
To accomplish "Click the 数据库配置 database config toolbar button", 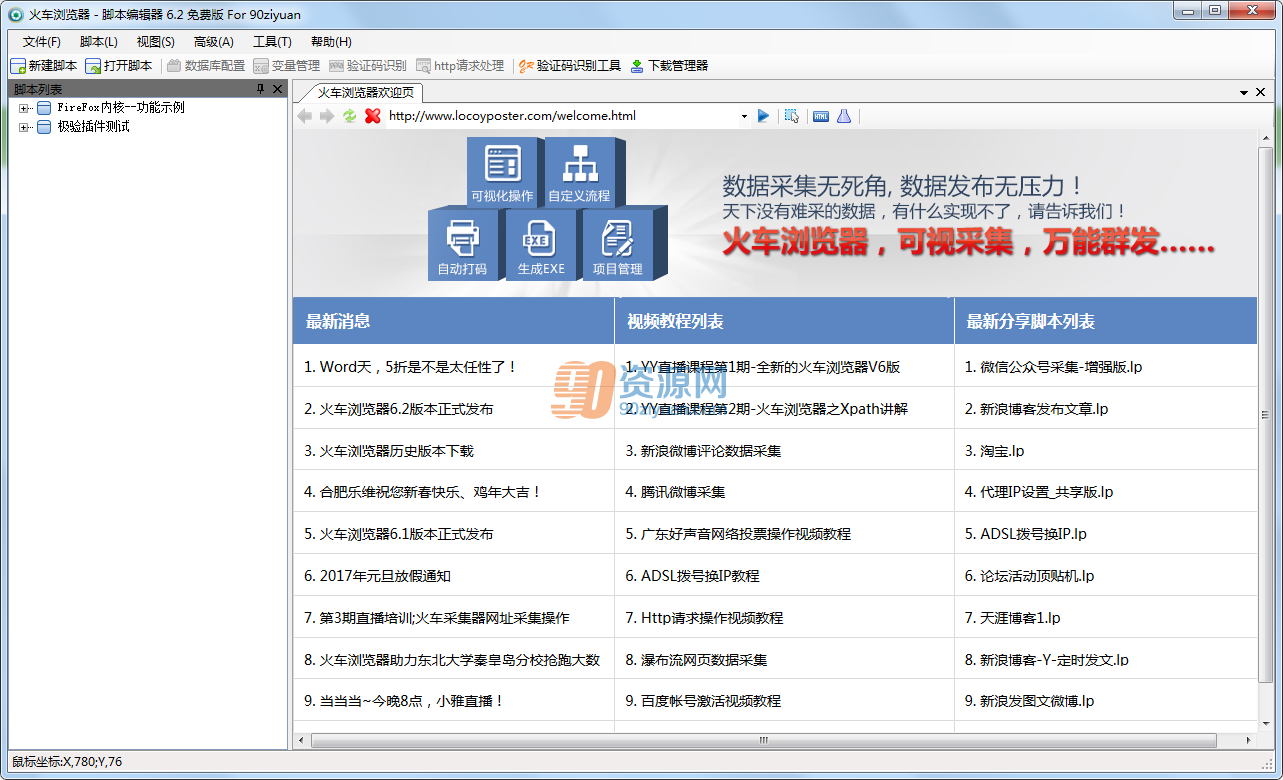I will pyautogui.click(x=206, y=66).
